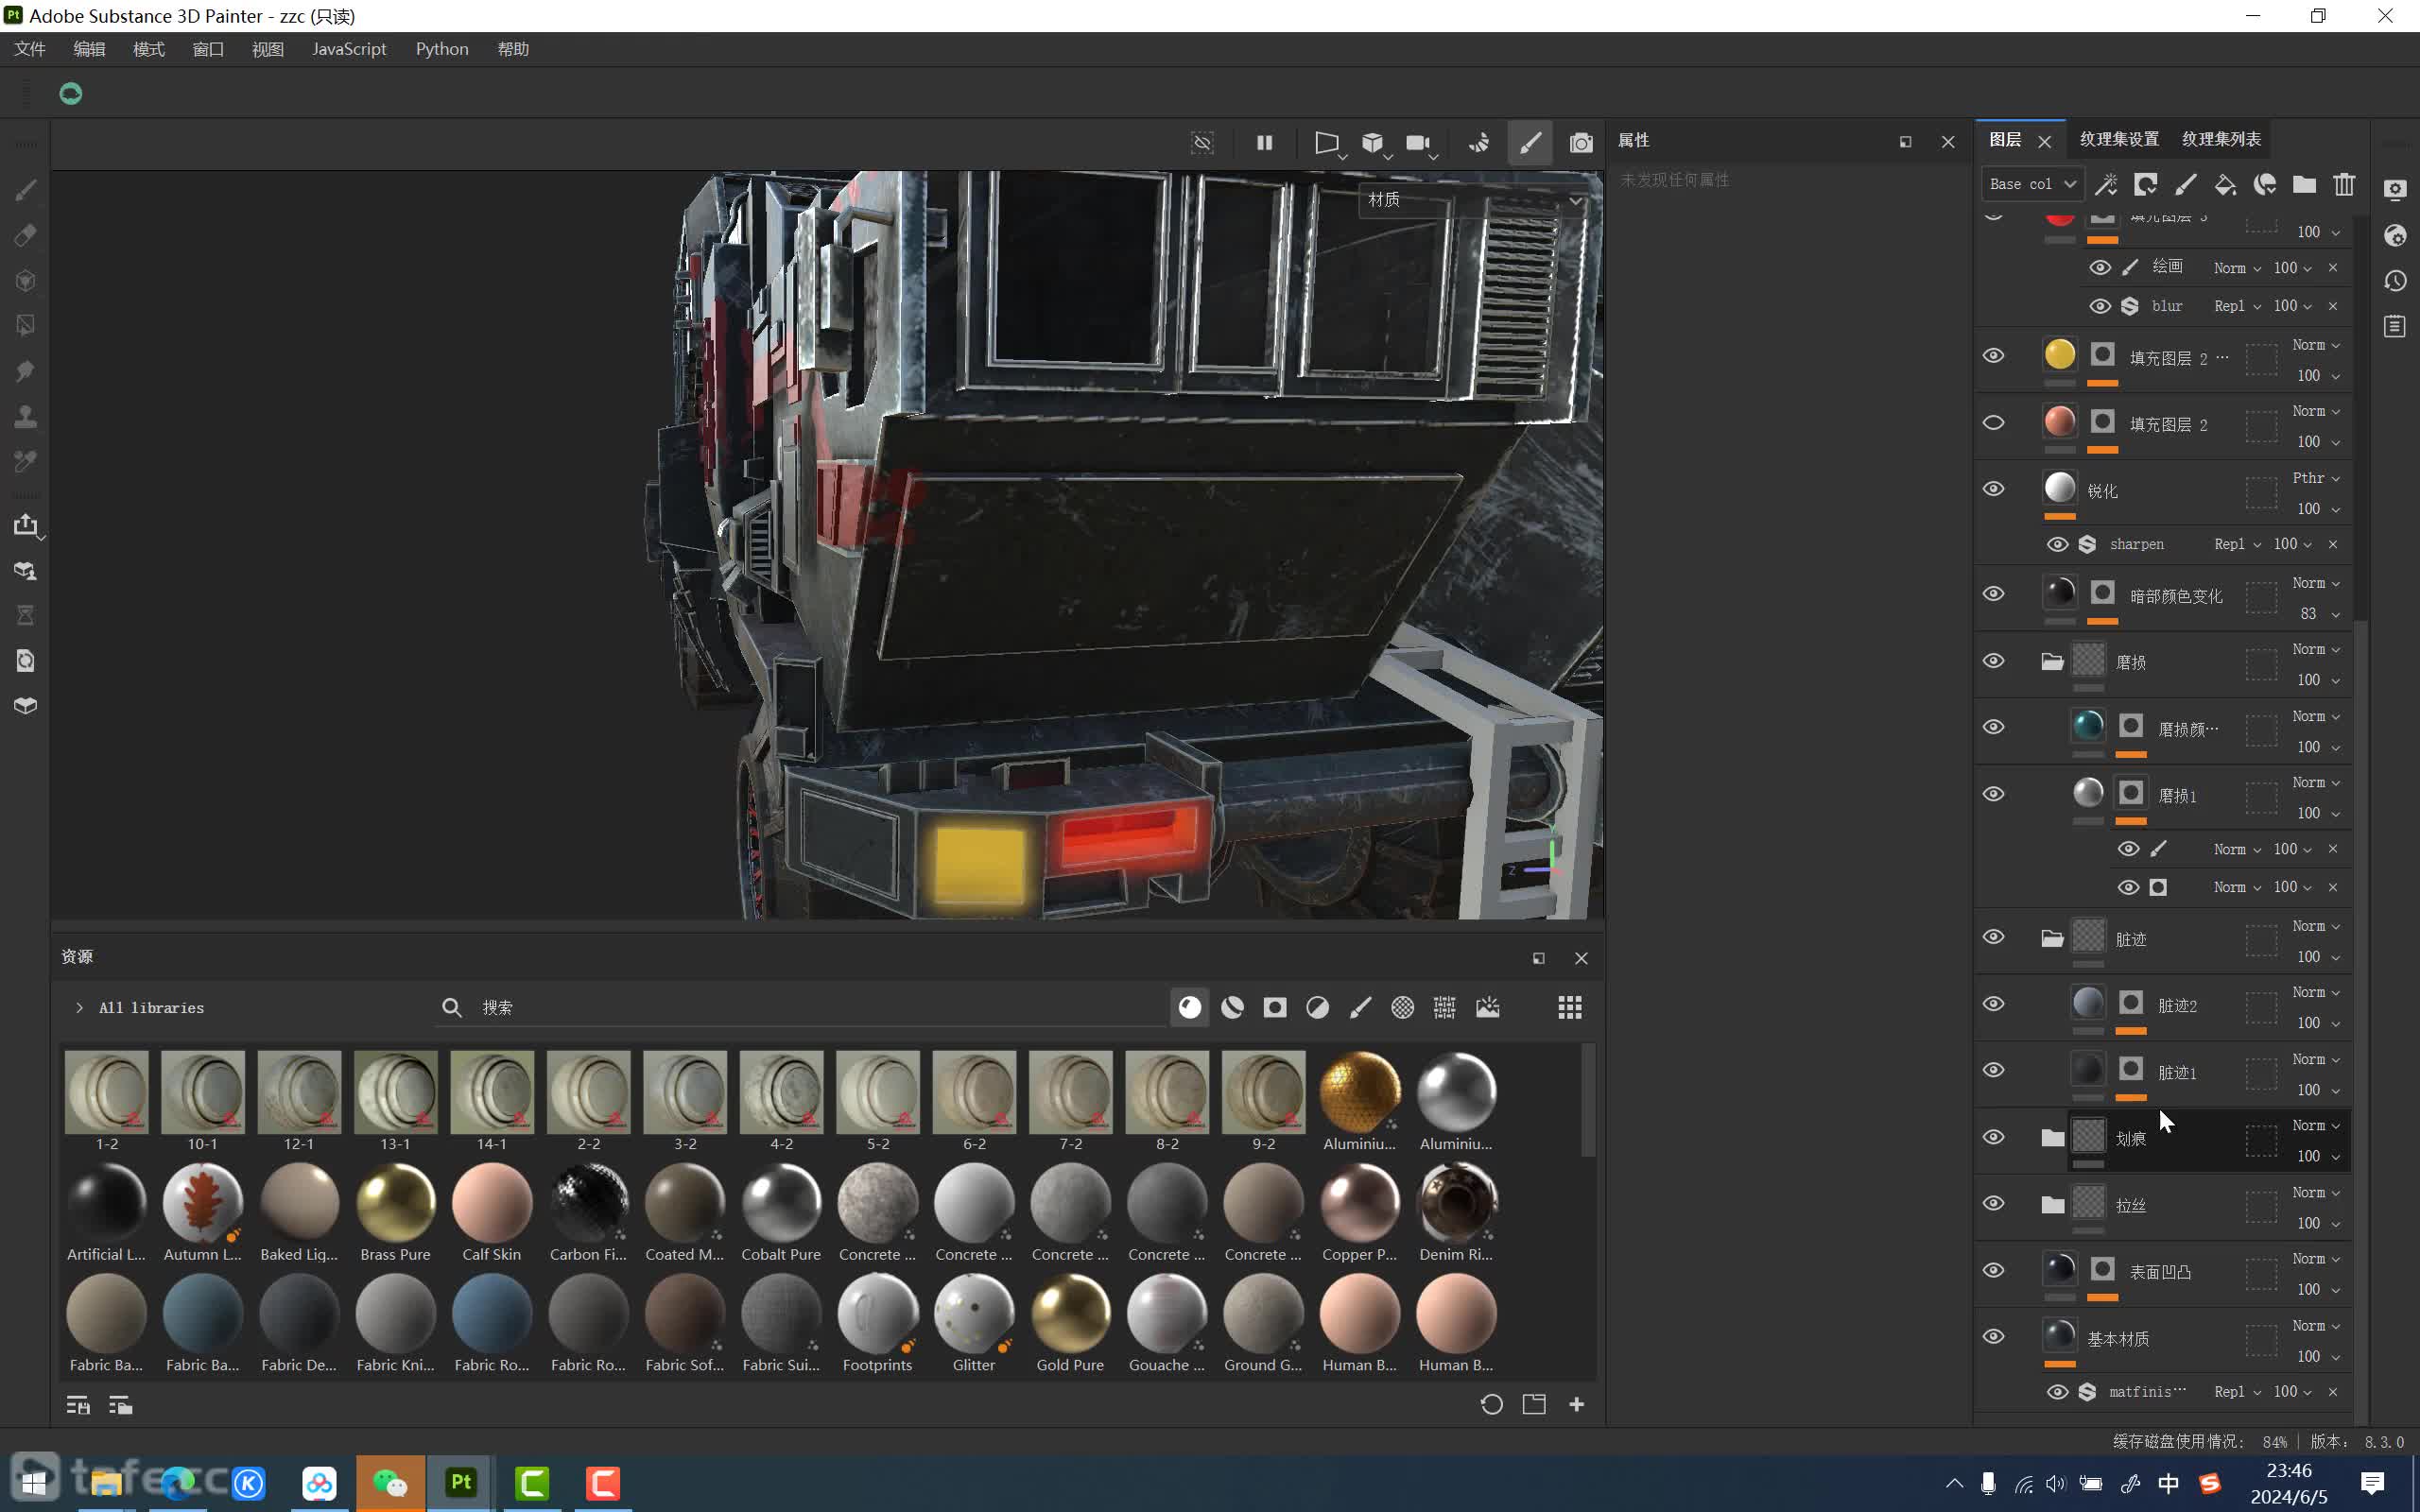This screenshot has width=2420, height=1512.
Task: Open the 窗口 menu
Action: (x=208, y=49)
